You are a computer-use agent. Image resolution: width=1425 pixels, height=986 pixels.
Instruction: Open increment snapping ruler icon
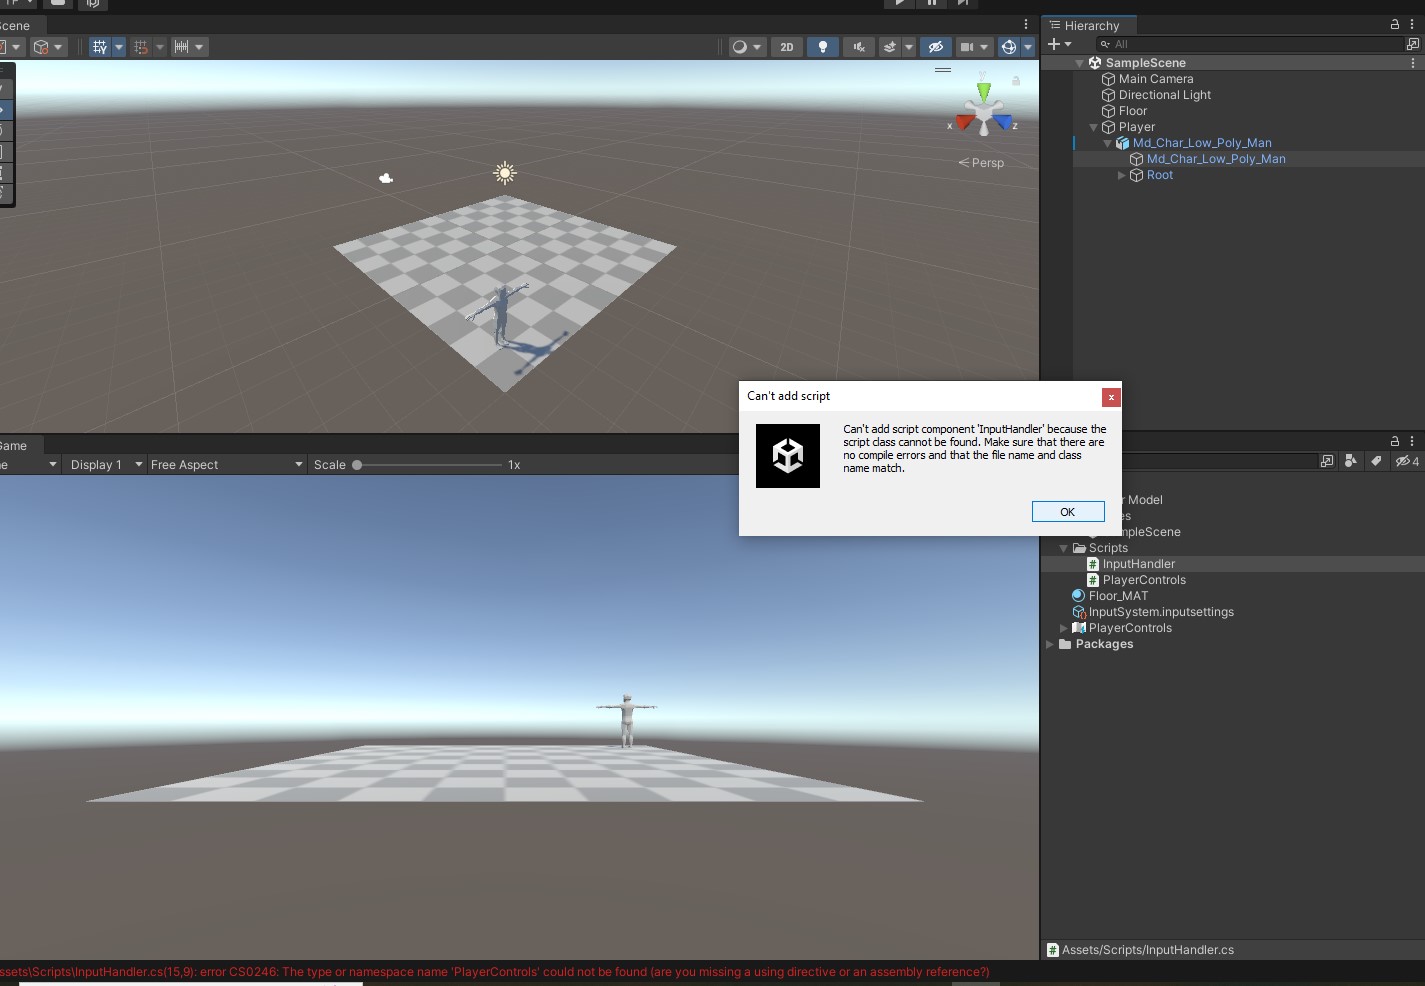(181, 47)
